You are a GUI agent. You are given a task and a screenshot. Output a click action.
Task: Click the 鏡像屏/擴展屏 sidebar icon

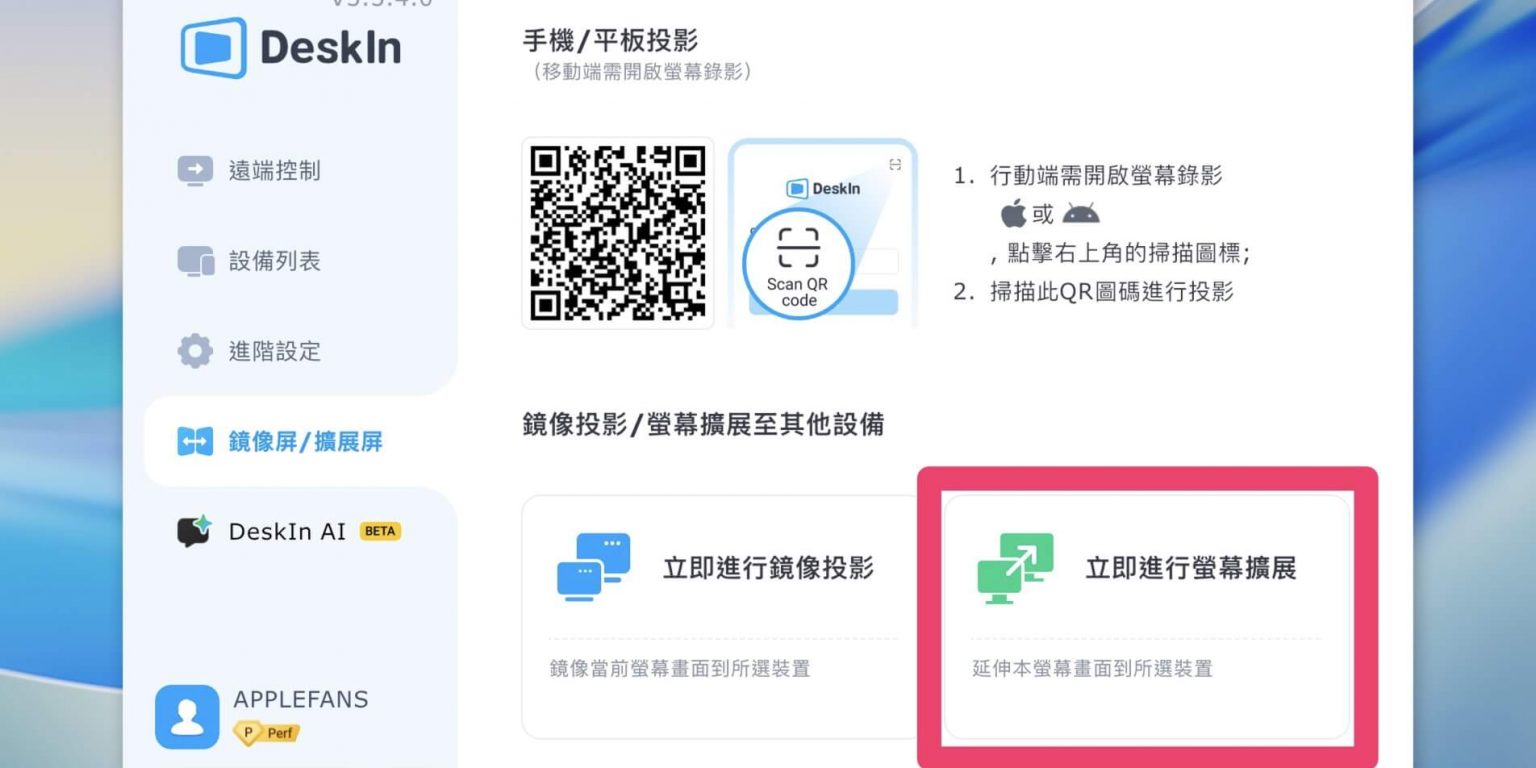coord(195,441)
